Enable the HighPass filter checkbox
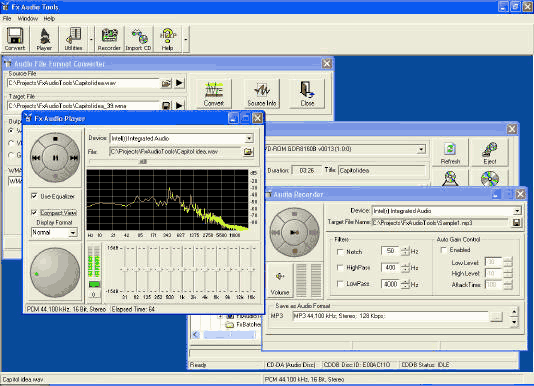The image size is (534, 386). click(x=340, y=267)
